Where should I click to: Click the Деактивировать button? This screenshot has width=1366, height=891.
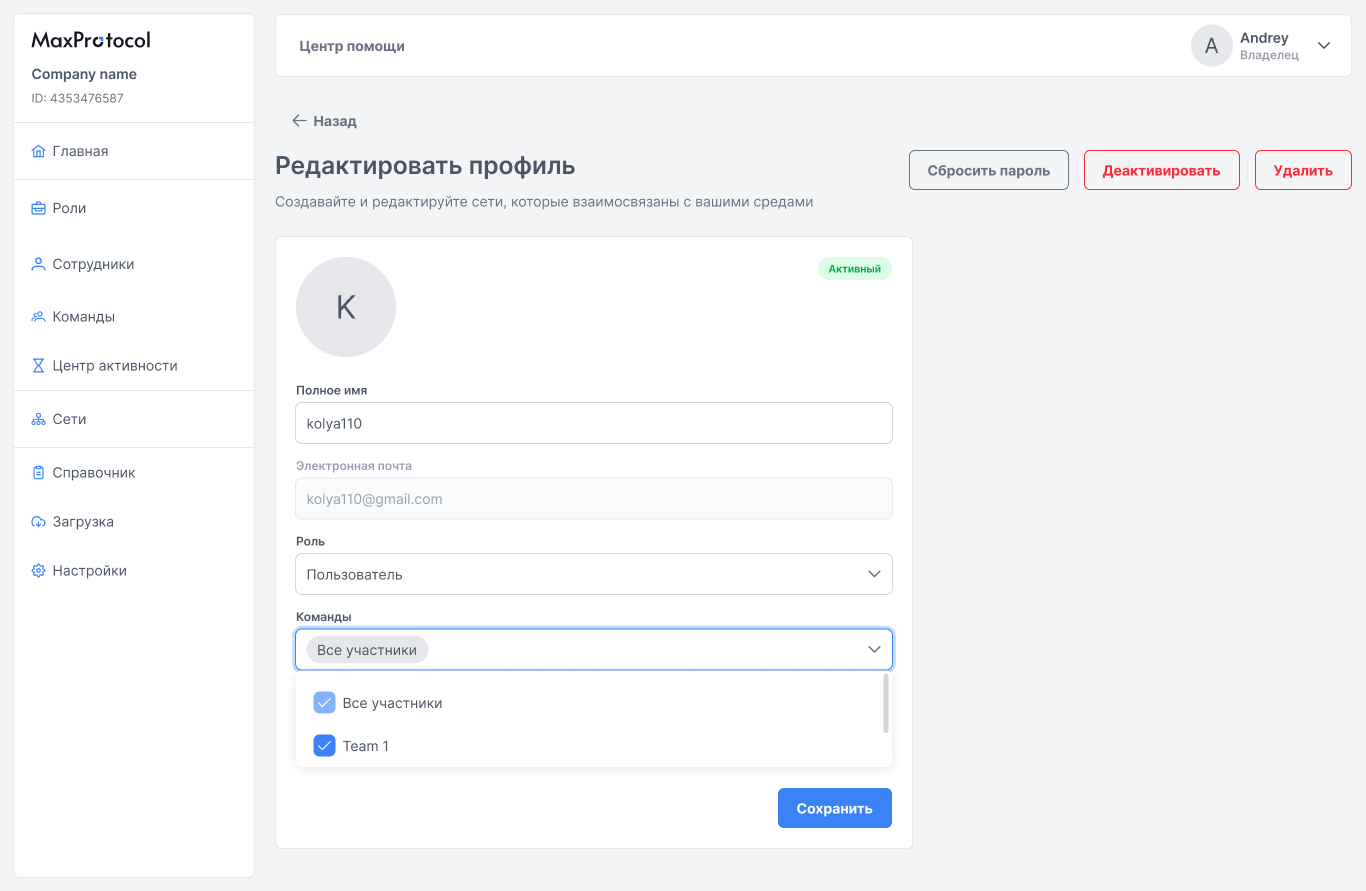point(1162,170)
